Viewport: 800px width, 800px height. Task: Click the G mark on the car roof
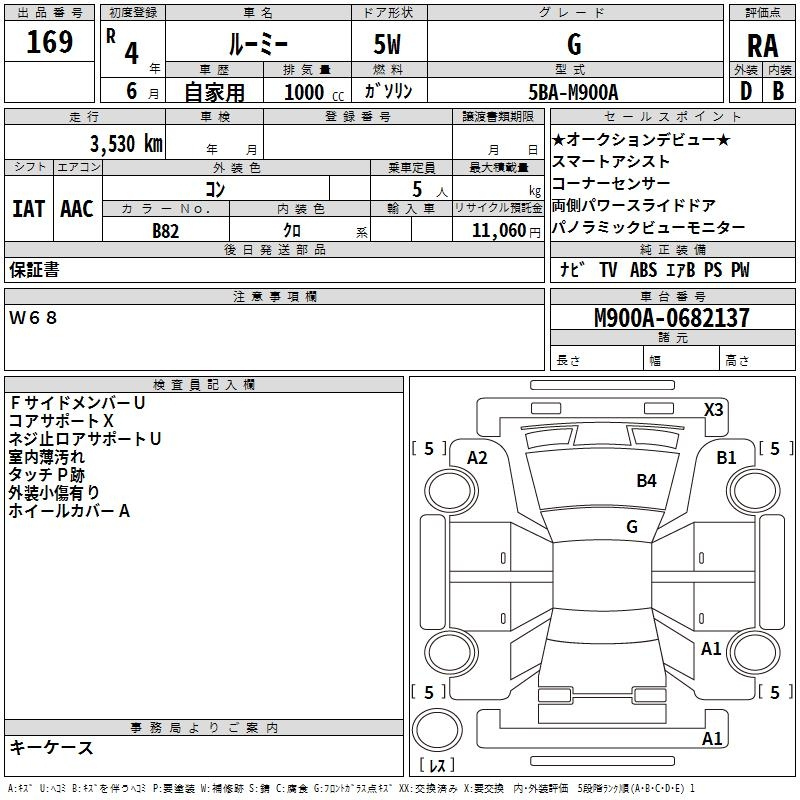(631, 526)
